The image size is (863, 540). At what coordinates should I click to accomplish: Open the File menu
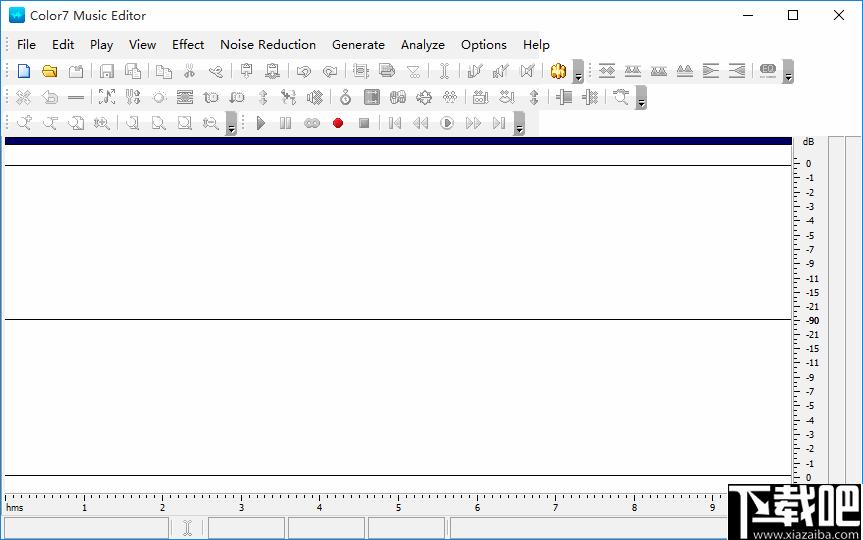click(x=26, y=45)
